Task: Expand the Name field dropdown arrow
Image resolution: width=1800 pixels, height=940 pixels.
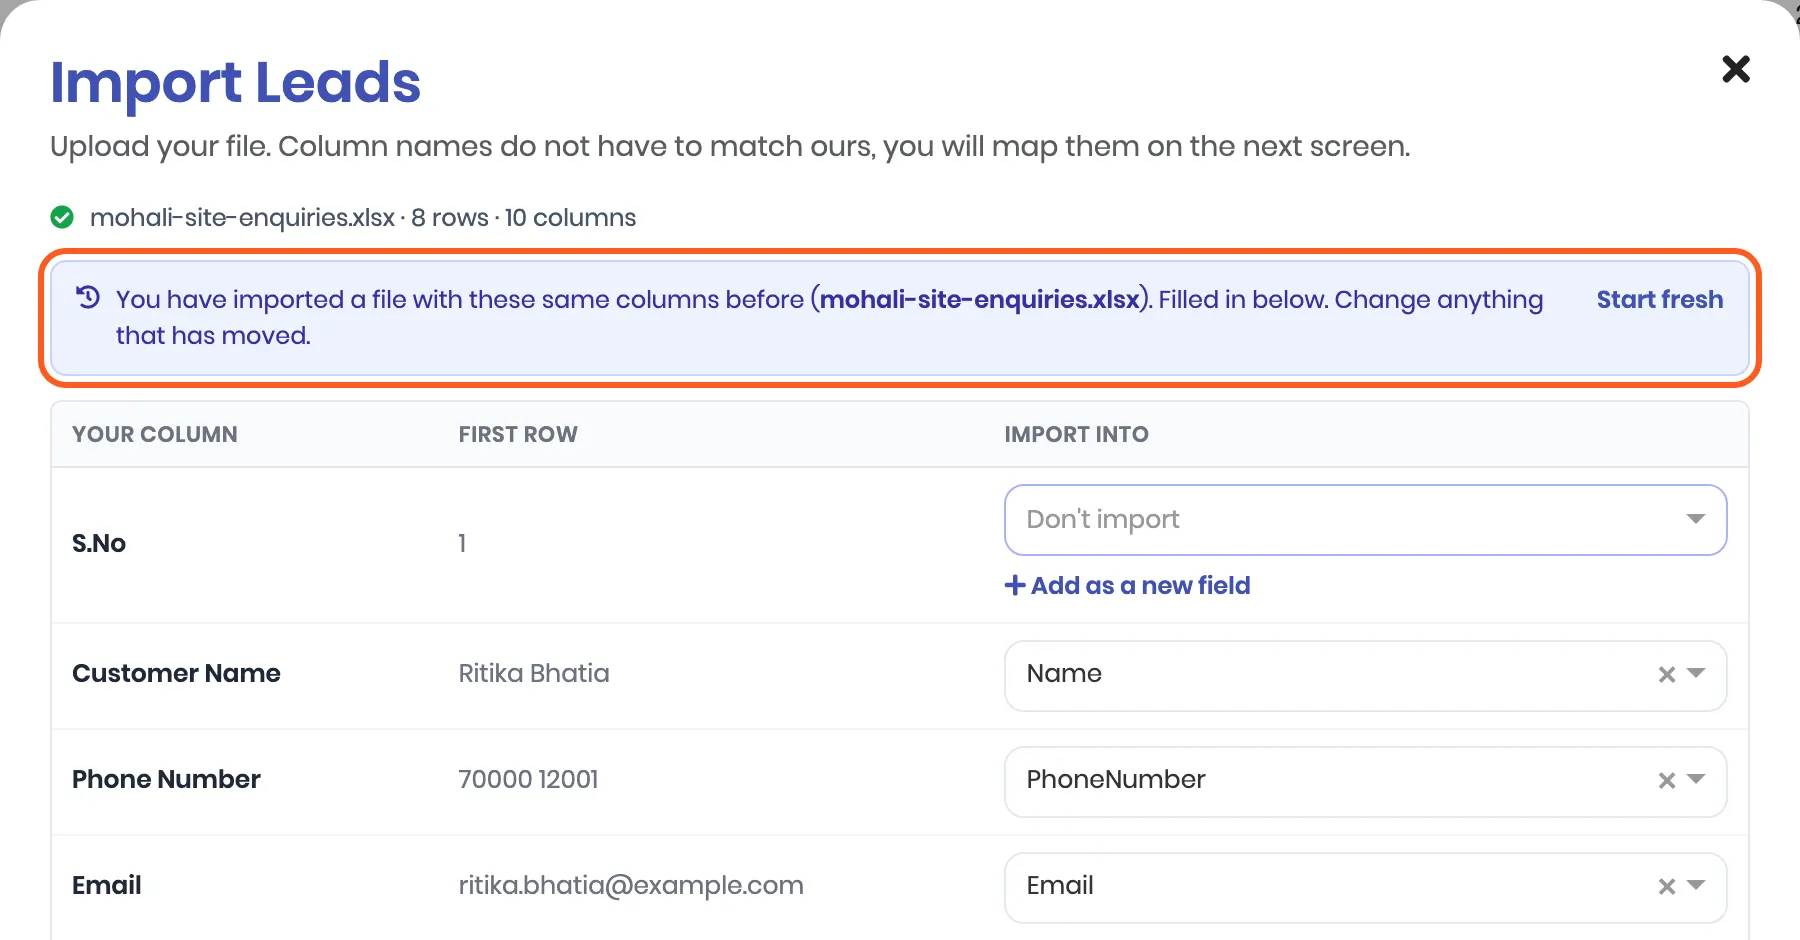Action: (1696, 674)
